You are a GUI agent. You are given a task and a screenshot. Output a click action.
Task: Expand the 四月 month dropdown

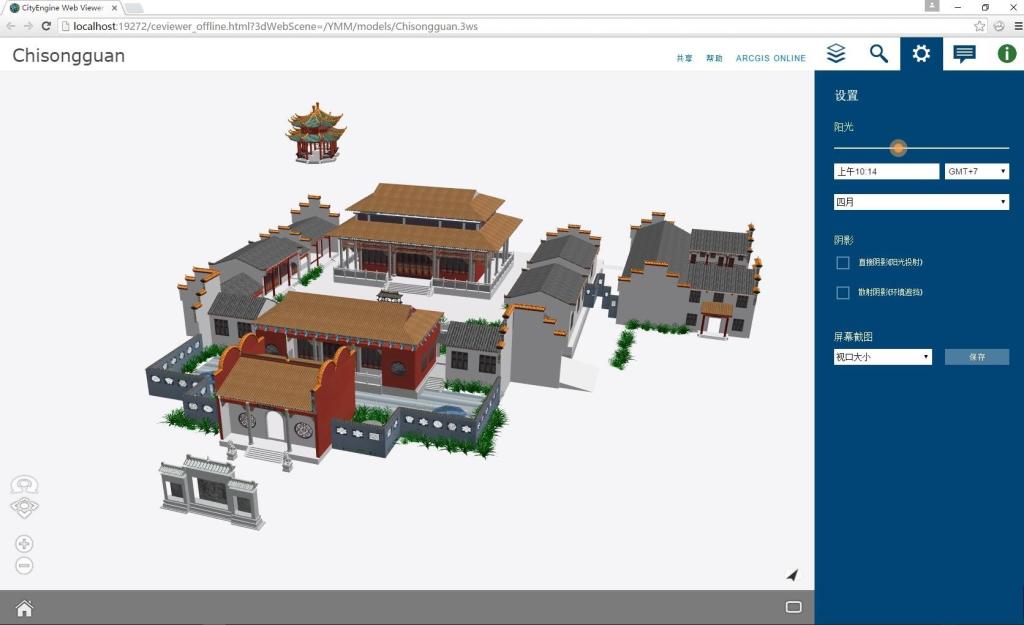[x=921, y=202]
